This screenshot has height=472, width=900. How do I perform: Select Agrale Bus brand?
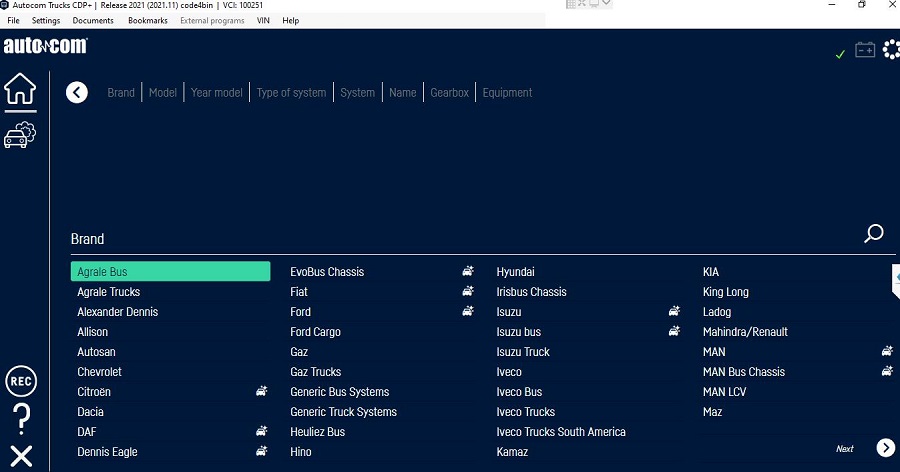pyautogui.click(x=170, y=272)
